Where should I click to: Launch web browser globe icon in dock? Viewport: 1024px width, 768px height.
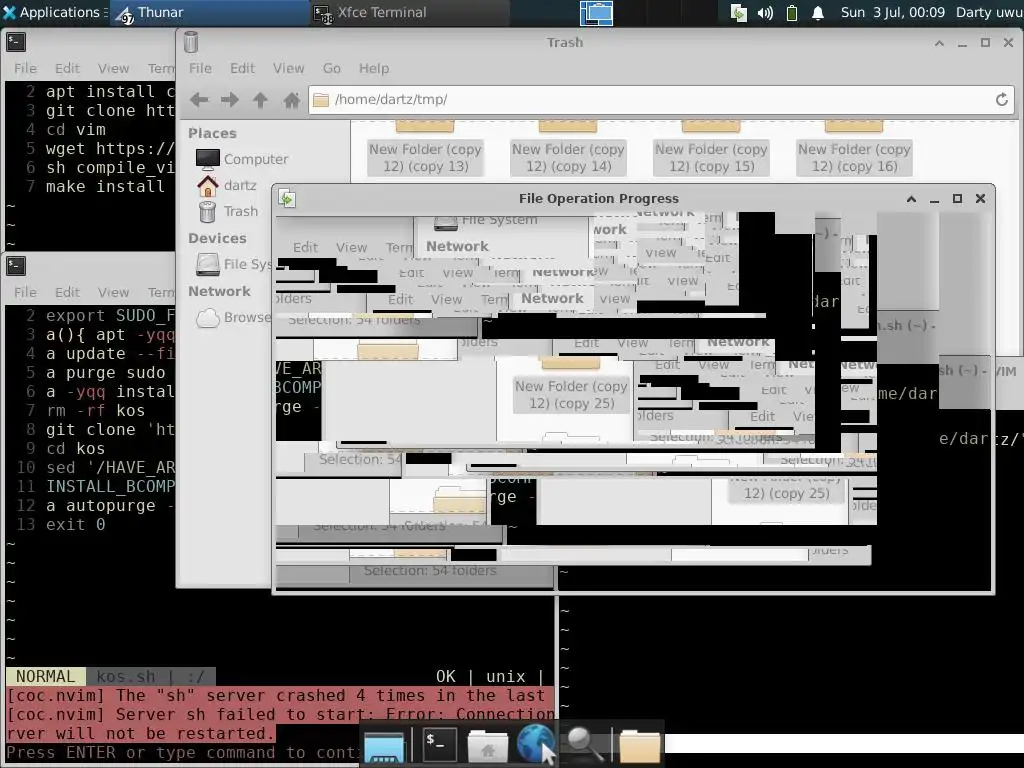click(534, 743)
